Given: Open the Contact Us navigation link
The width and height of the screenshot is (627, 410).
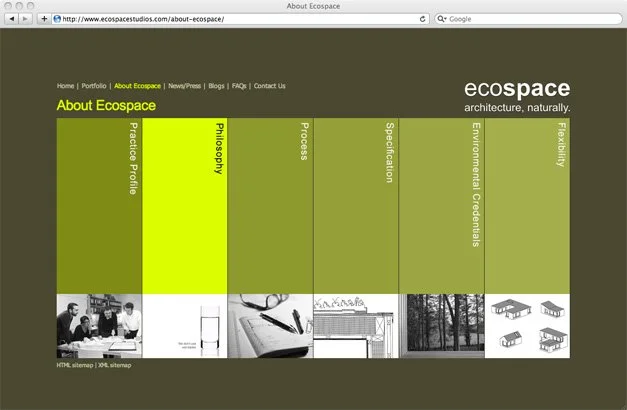Looking at the screenshot, I should tap(270, 86).
